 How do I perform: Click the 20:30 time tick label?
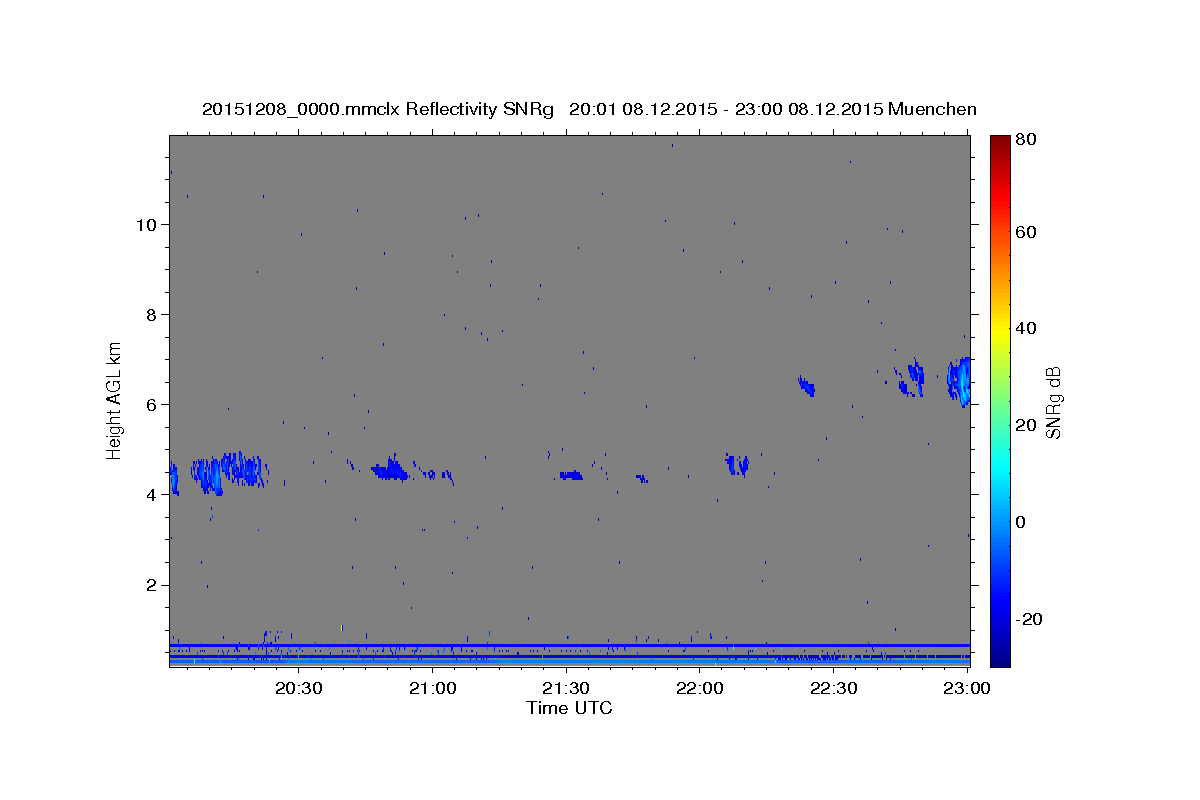click(x=299, y=688)
